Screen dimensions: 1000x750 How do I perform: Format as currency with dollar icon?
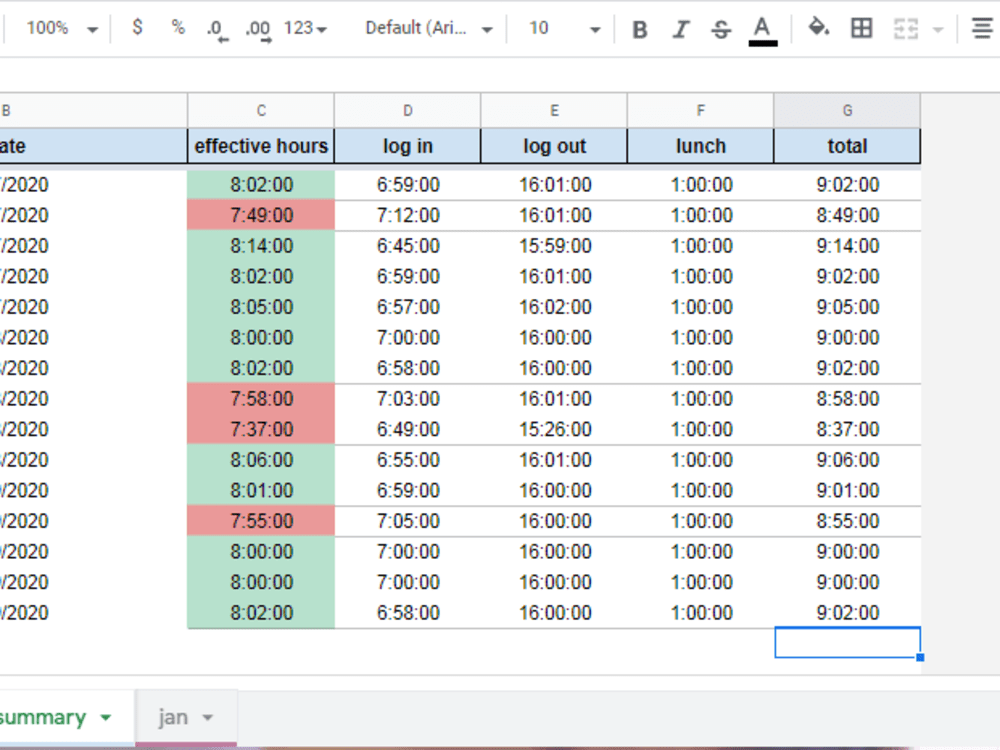tap(137, 27)
